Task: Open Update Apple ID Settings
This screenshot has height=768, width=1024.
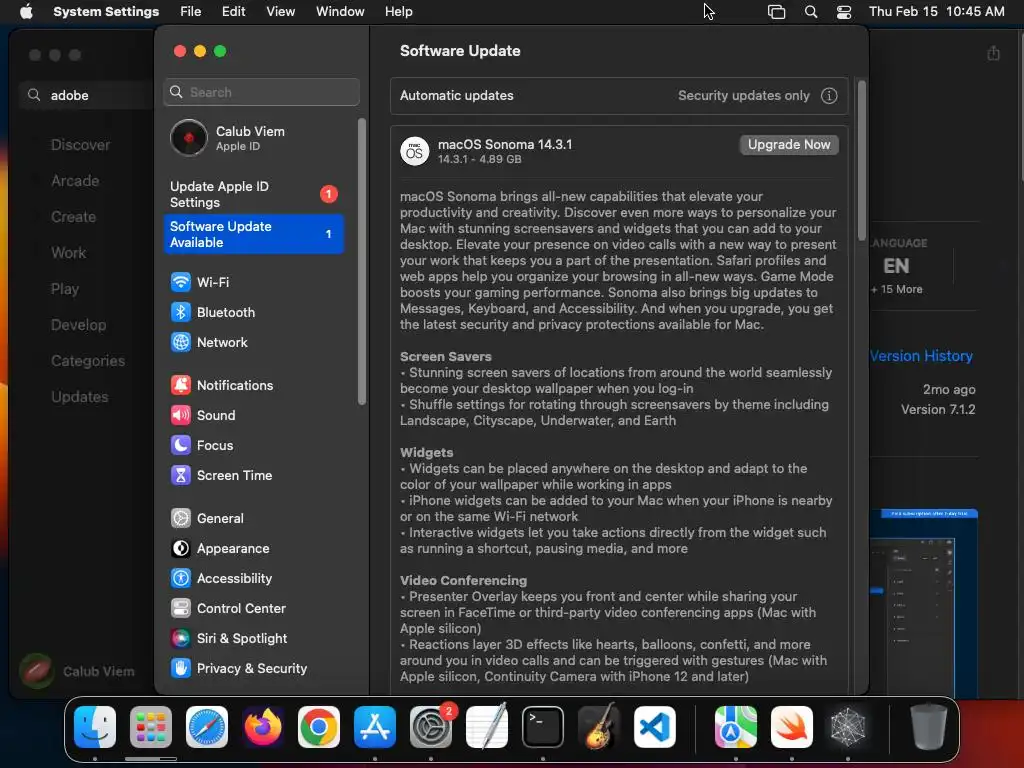Action: pyautogui.click(x=255, y=195)
